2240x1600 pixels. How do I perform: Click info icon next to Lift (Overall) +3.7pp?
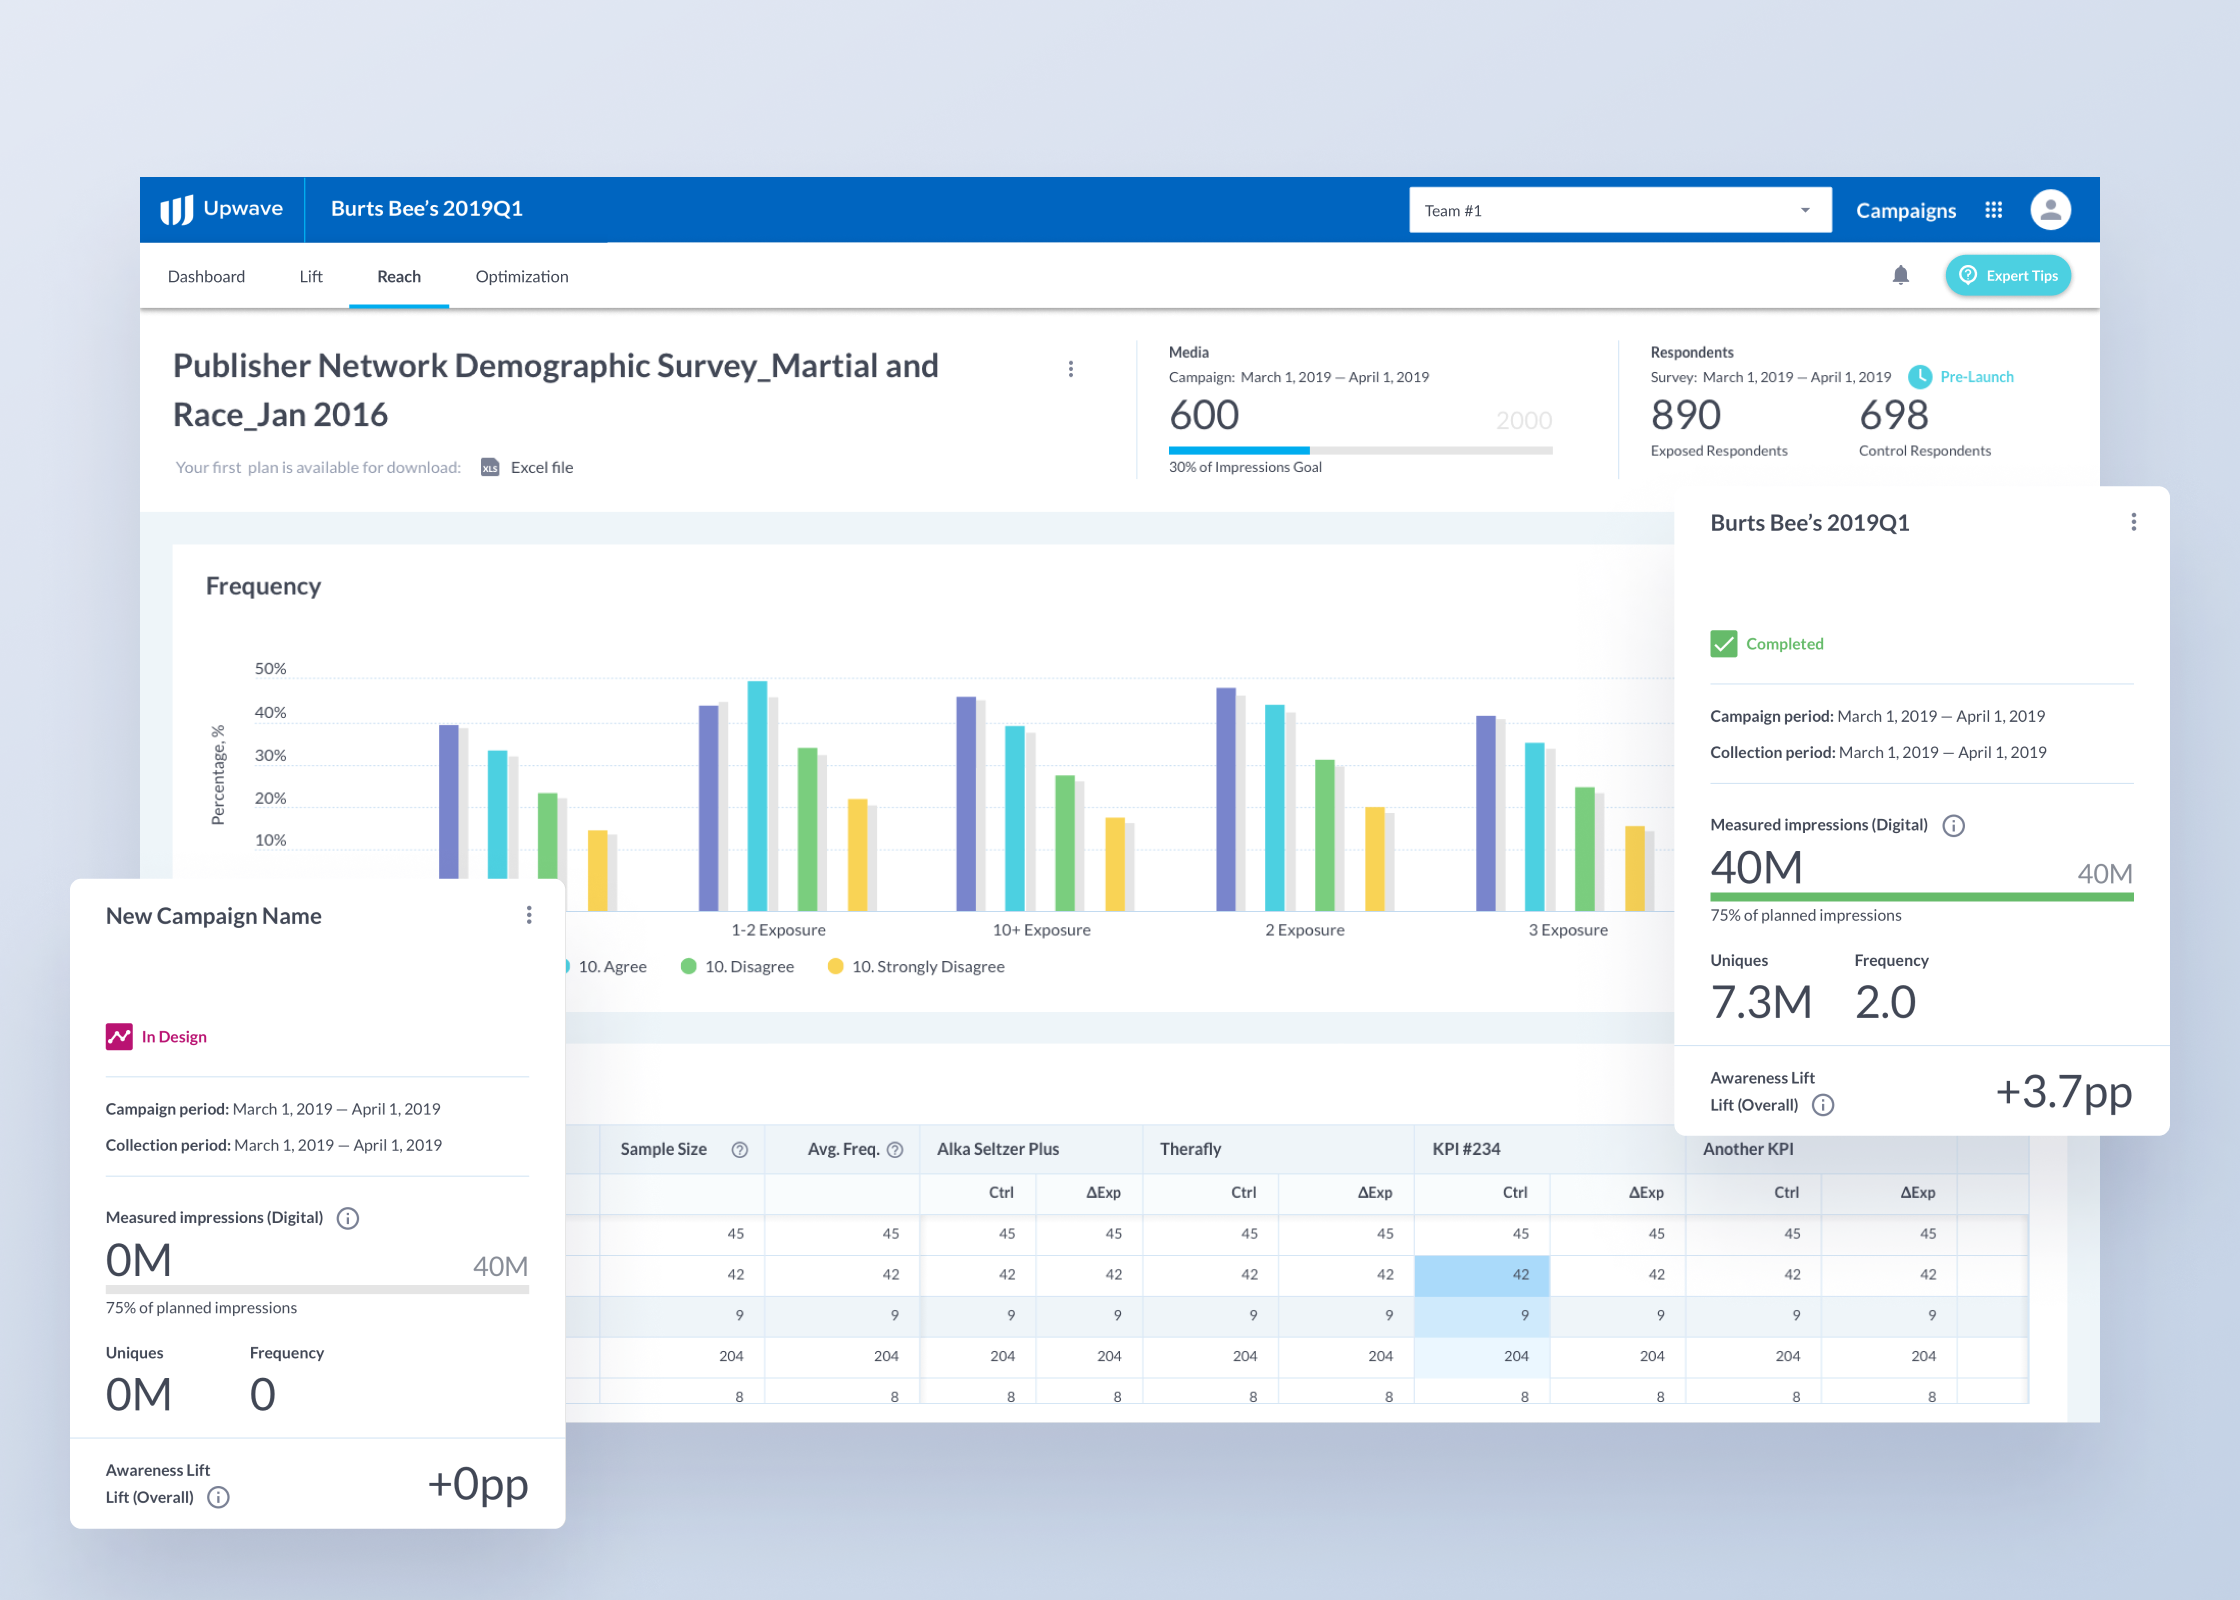[1823, 1105]
